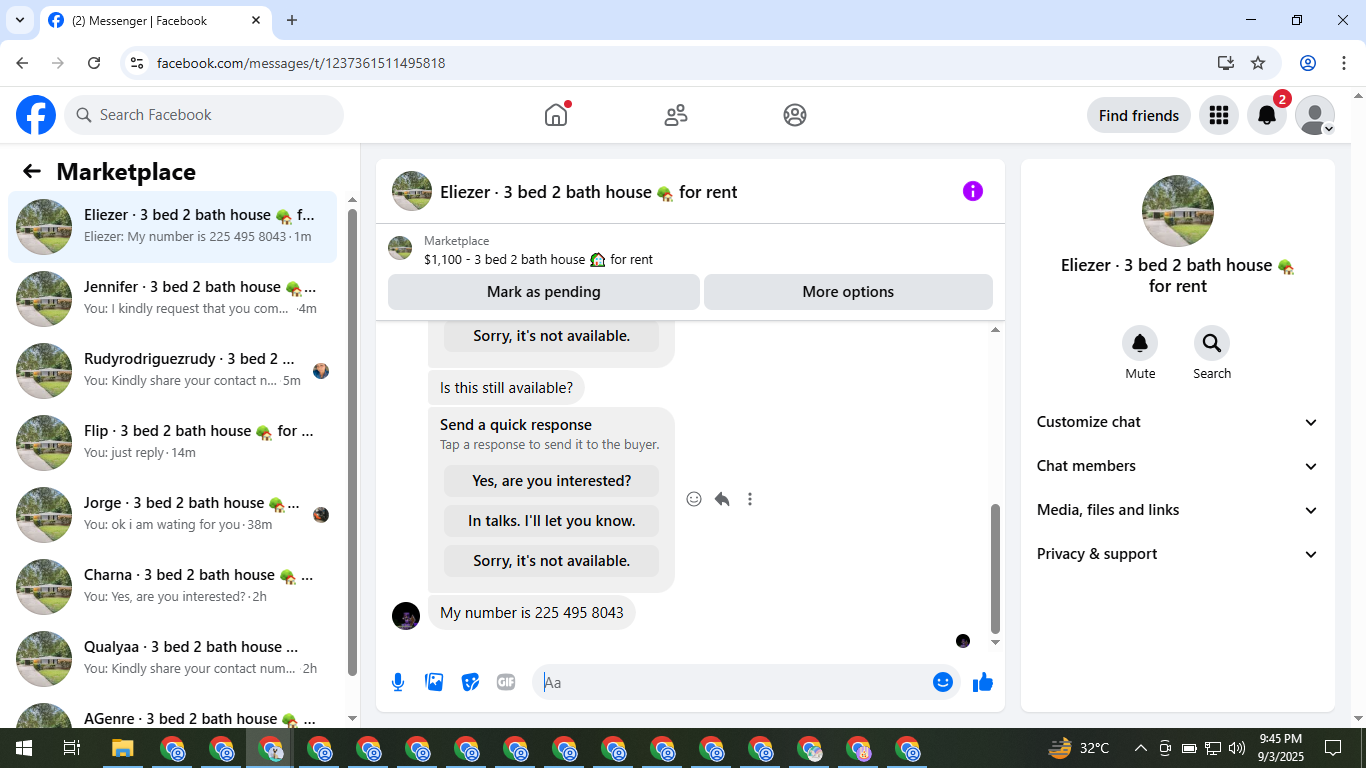Open Task View on the taskbar

[x=72, y=748]
